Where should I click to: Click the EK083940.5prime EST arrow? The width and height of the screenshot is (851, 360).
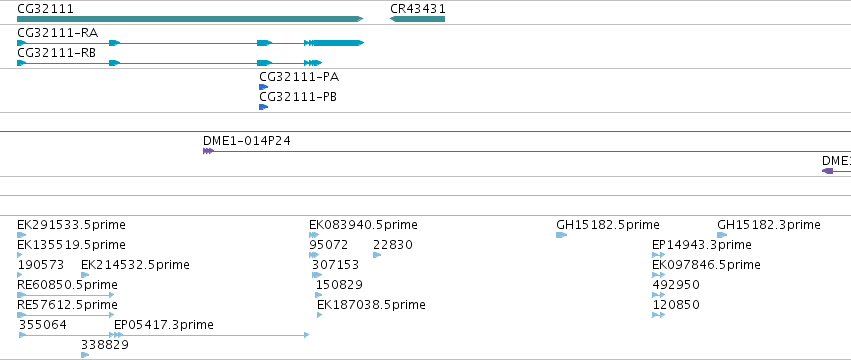point(314,235)
